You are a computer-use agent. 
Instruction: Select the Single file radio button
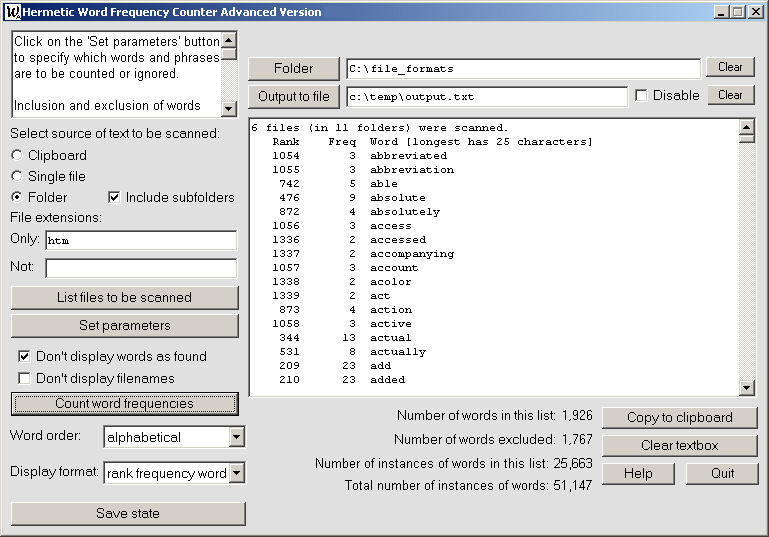(x=17, y=176)
